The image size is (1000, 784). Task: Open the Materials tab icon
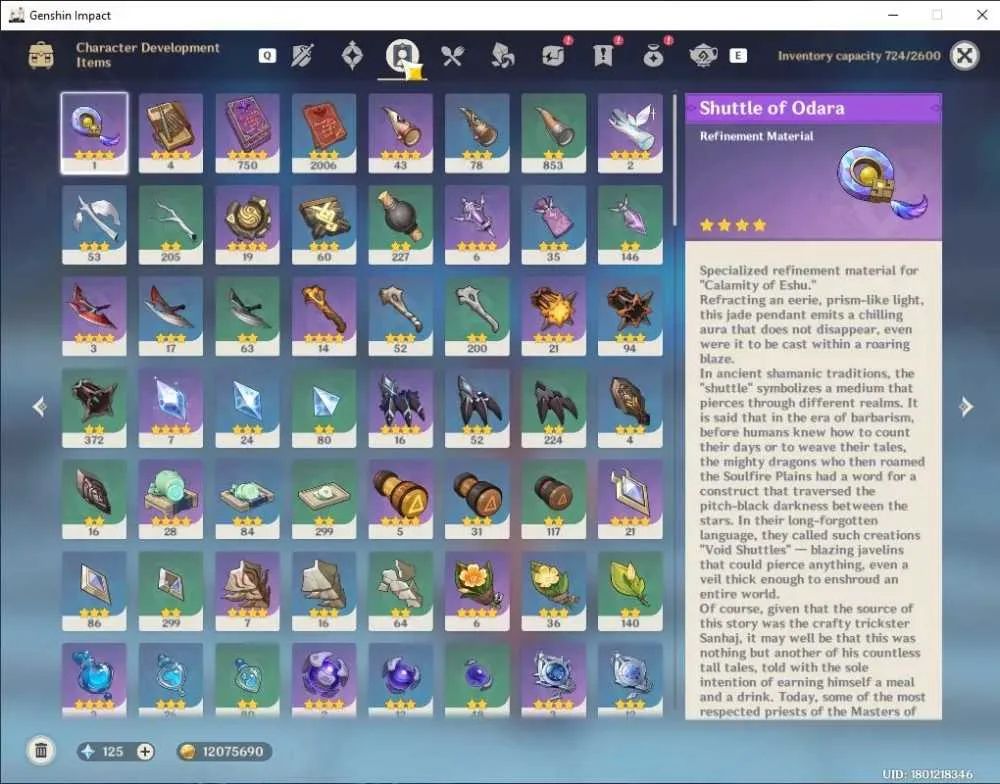(x=503, y=56)
